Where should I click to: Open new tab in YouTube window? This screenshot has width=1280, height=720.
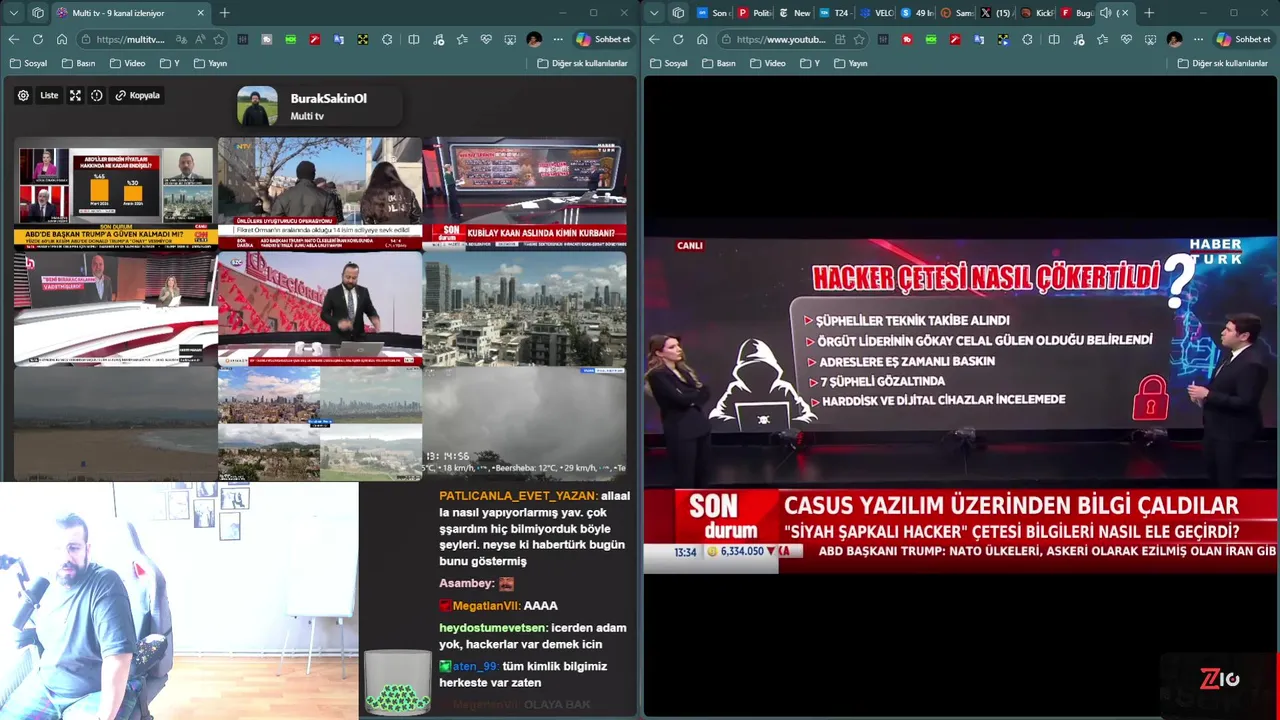tap(1148, 13)
